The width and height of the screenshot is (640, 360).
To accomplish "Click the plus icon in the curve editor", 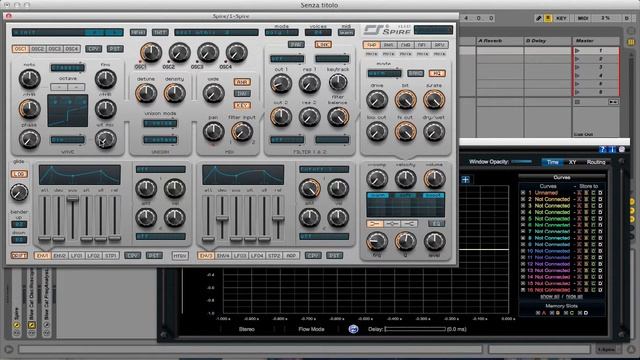I will 465,180.
